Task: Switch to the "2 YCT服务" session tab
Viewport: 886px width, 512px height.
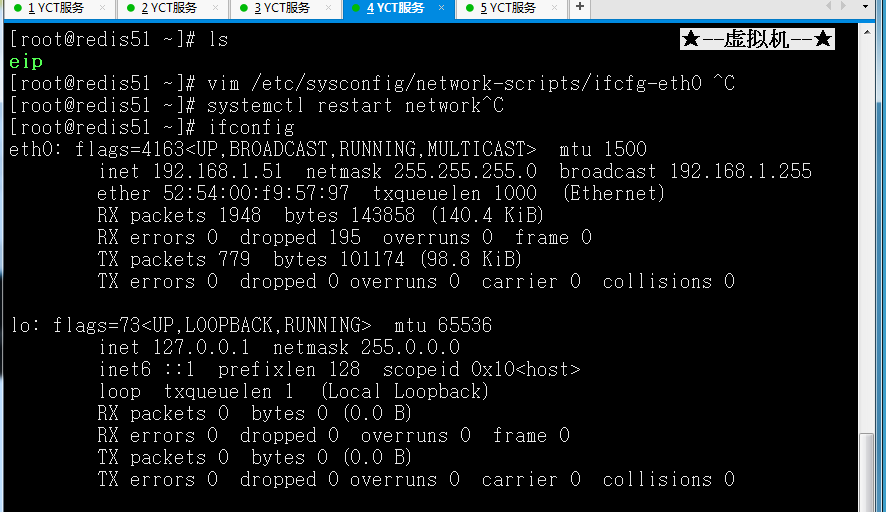Action: pos(172,8)
